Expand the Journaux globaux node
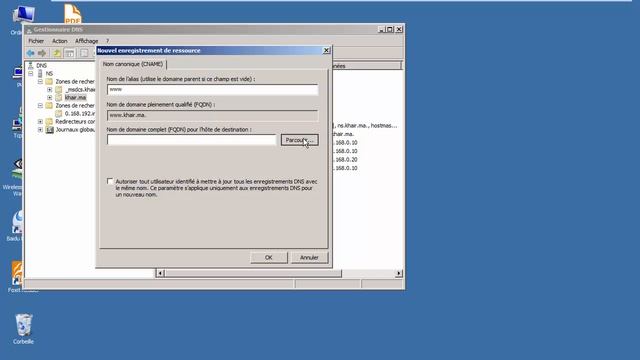The image size is (640, 360). pyautogui.click(x=40, y=130)
